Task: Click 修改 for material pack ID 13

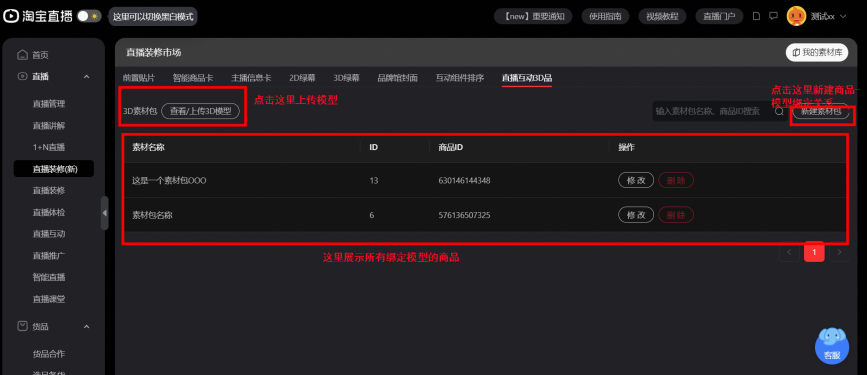Action: 636,181
